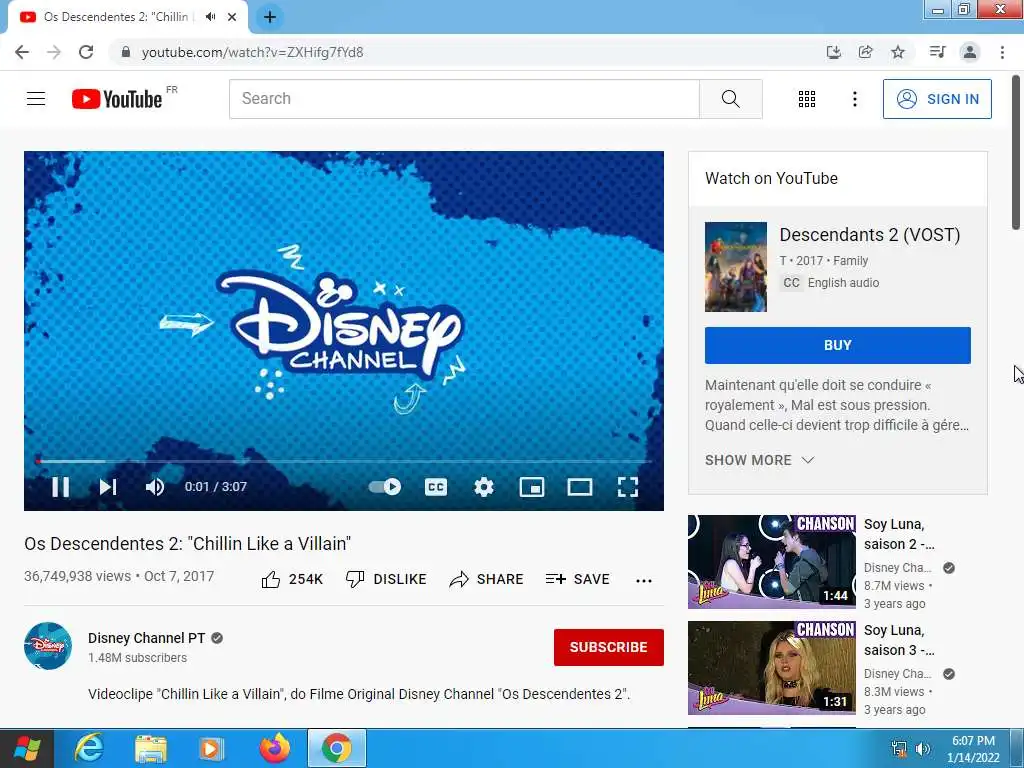Open Chrome three-dot menu
The height and width of the screenshot is (768, 1024).
point(1002,52)
